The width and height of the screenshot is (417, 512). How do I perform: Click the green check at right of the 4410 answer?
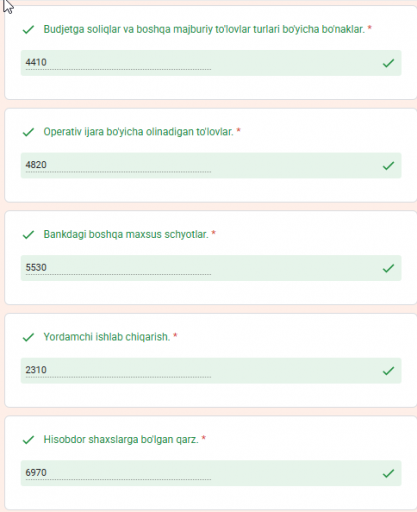(388, 63)
